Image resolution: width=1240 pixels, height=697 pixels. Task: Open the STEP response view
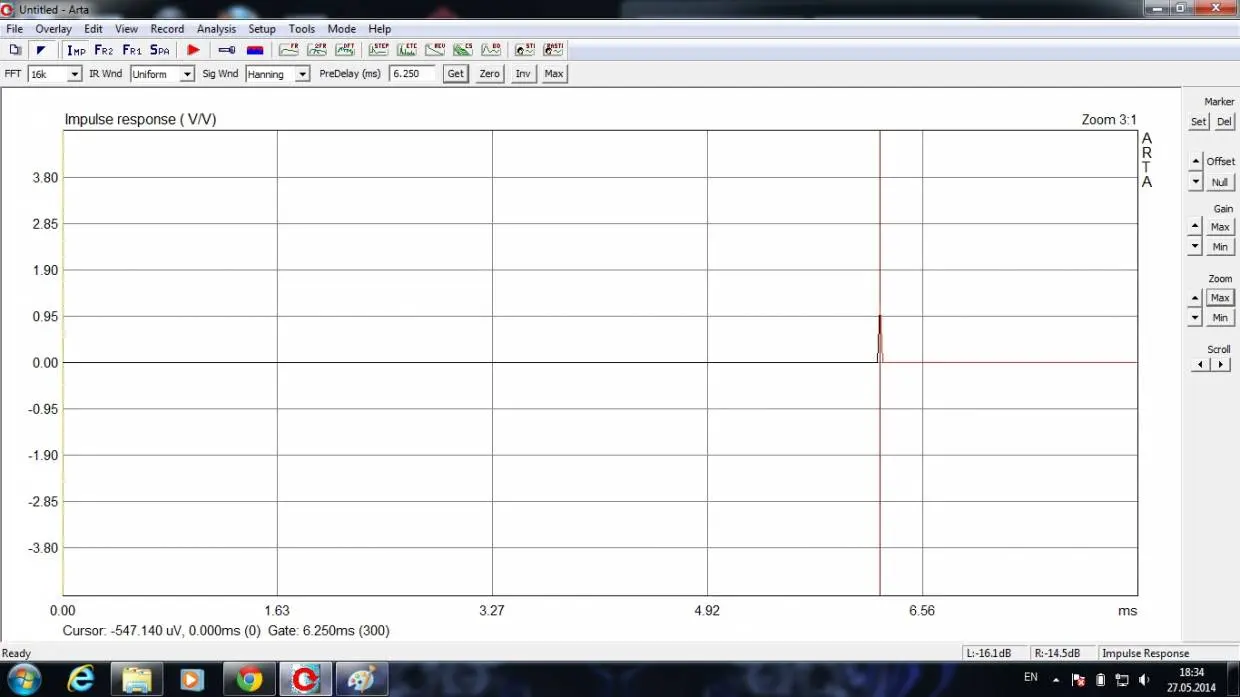pos(379,49)
